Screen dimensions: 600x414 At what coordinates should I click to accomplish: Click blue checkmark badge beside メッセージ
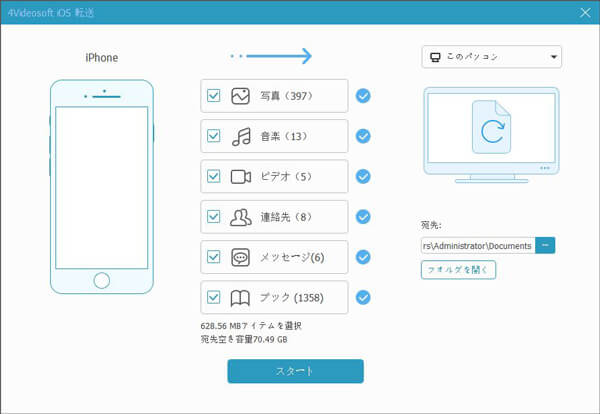click(x=363, y=257)
